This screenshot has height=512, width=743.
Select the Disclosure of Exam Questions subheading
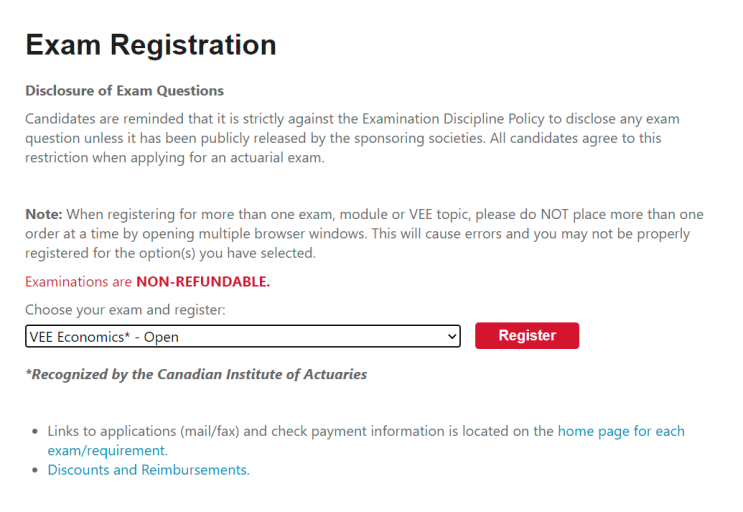click(124, 90)
